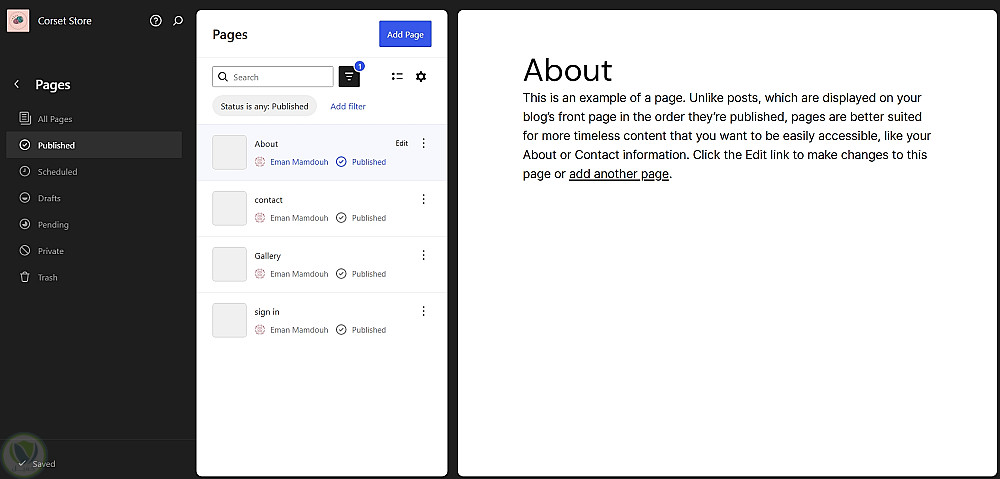Open the Status is any: Published filter chip
The width and height of the screenshot is (1000, 479).
pyautogui.click(x=264, y=106)
